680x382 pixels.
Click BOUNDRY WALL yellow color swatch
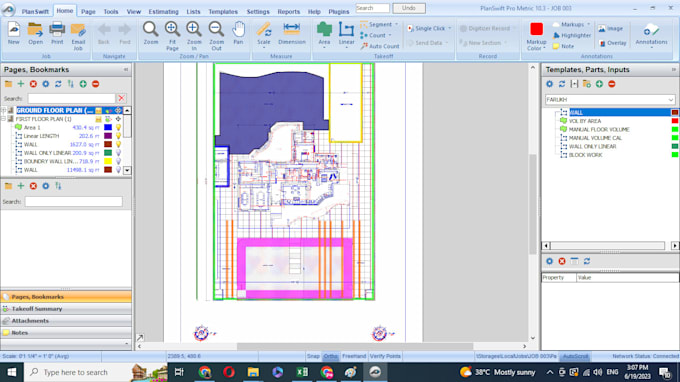click(x=108, y=161)
